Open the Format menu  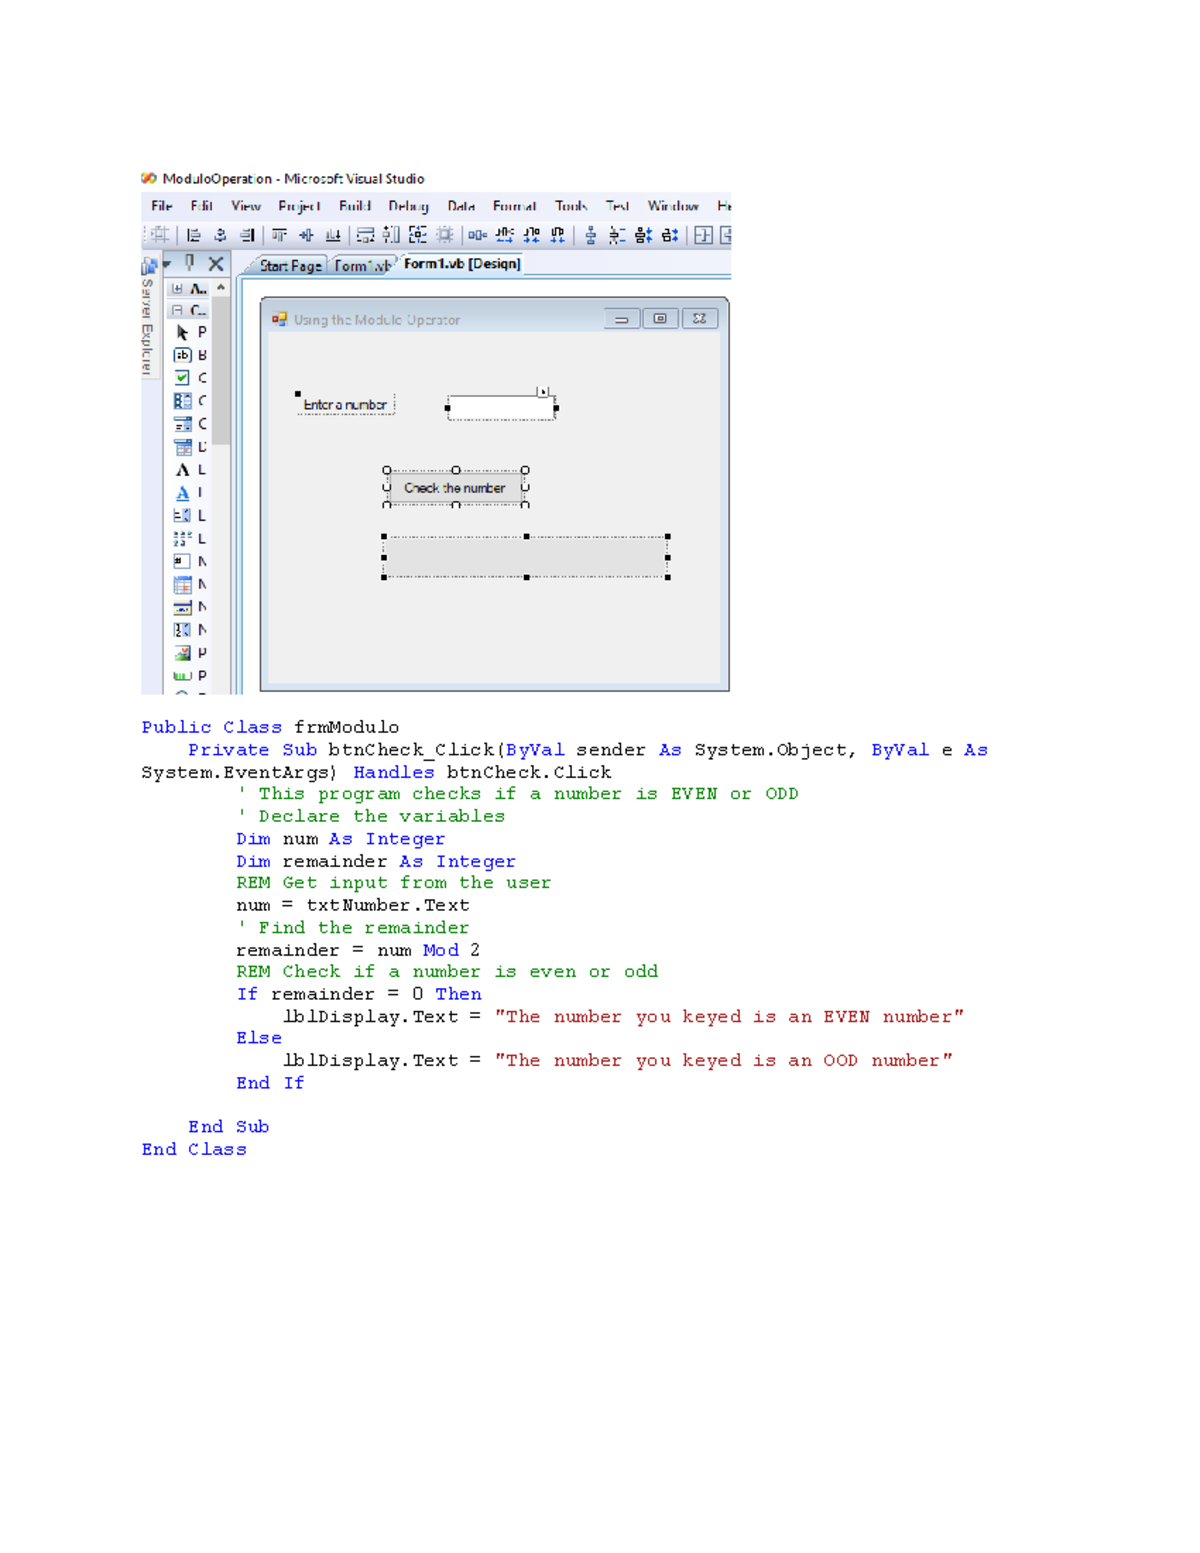point(514,206)
